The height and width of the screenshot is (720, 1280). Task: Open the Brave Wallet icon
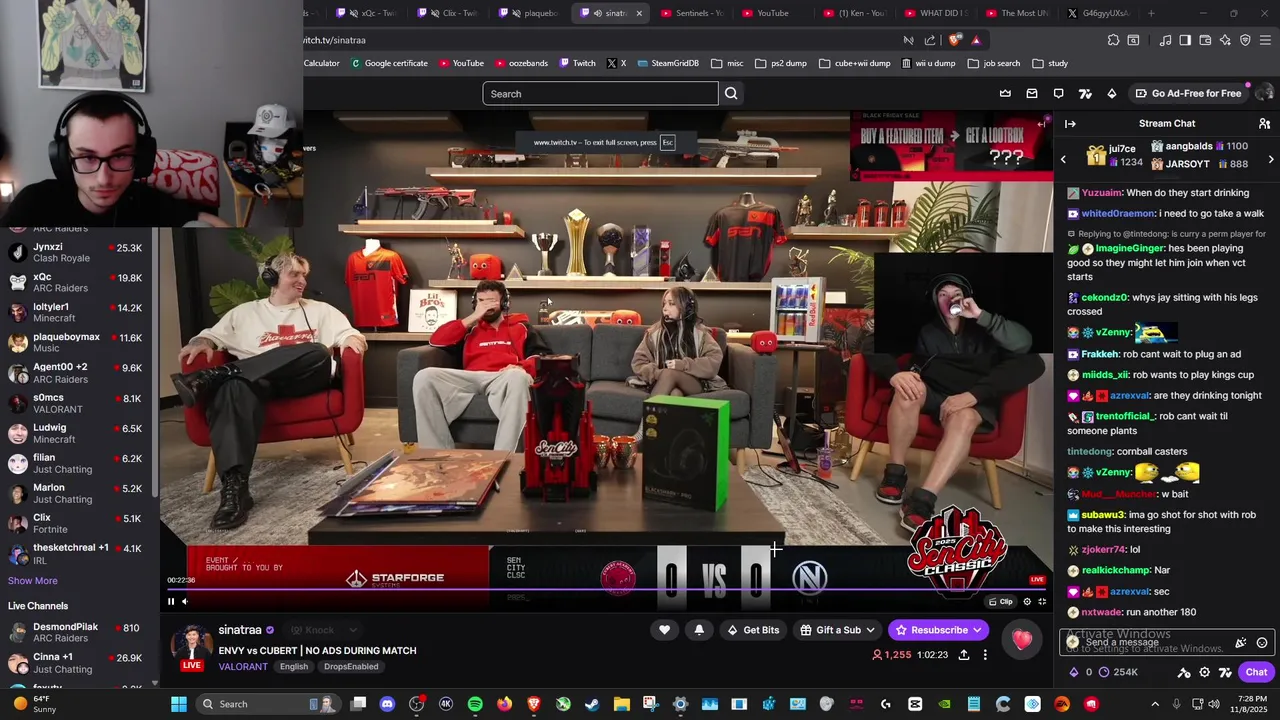pos(1205,40)
